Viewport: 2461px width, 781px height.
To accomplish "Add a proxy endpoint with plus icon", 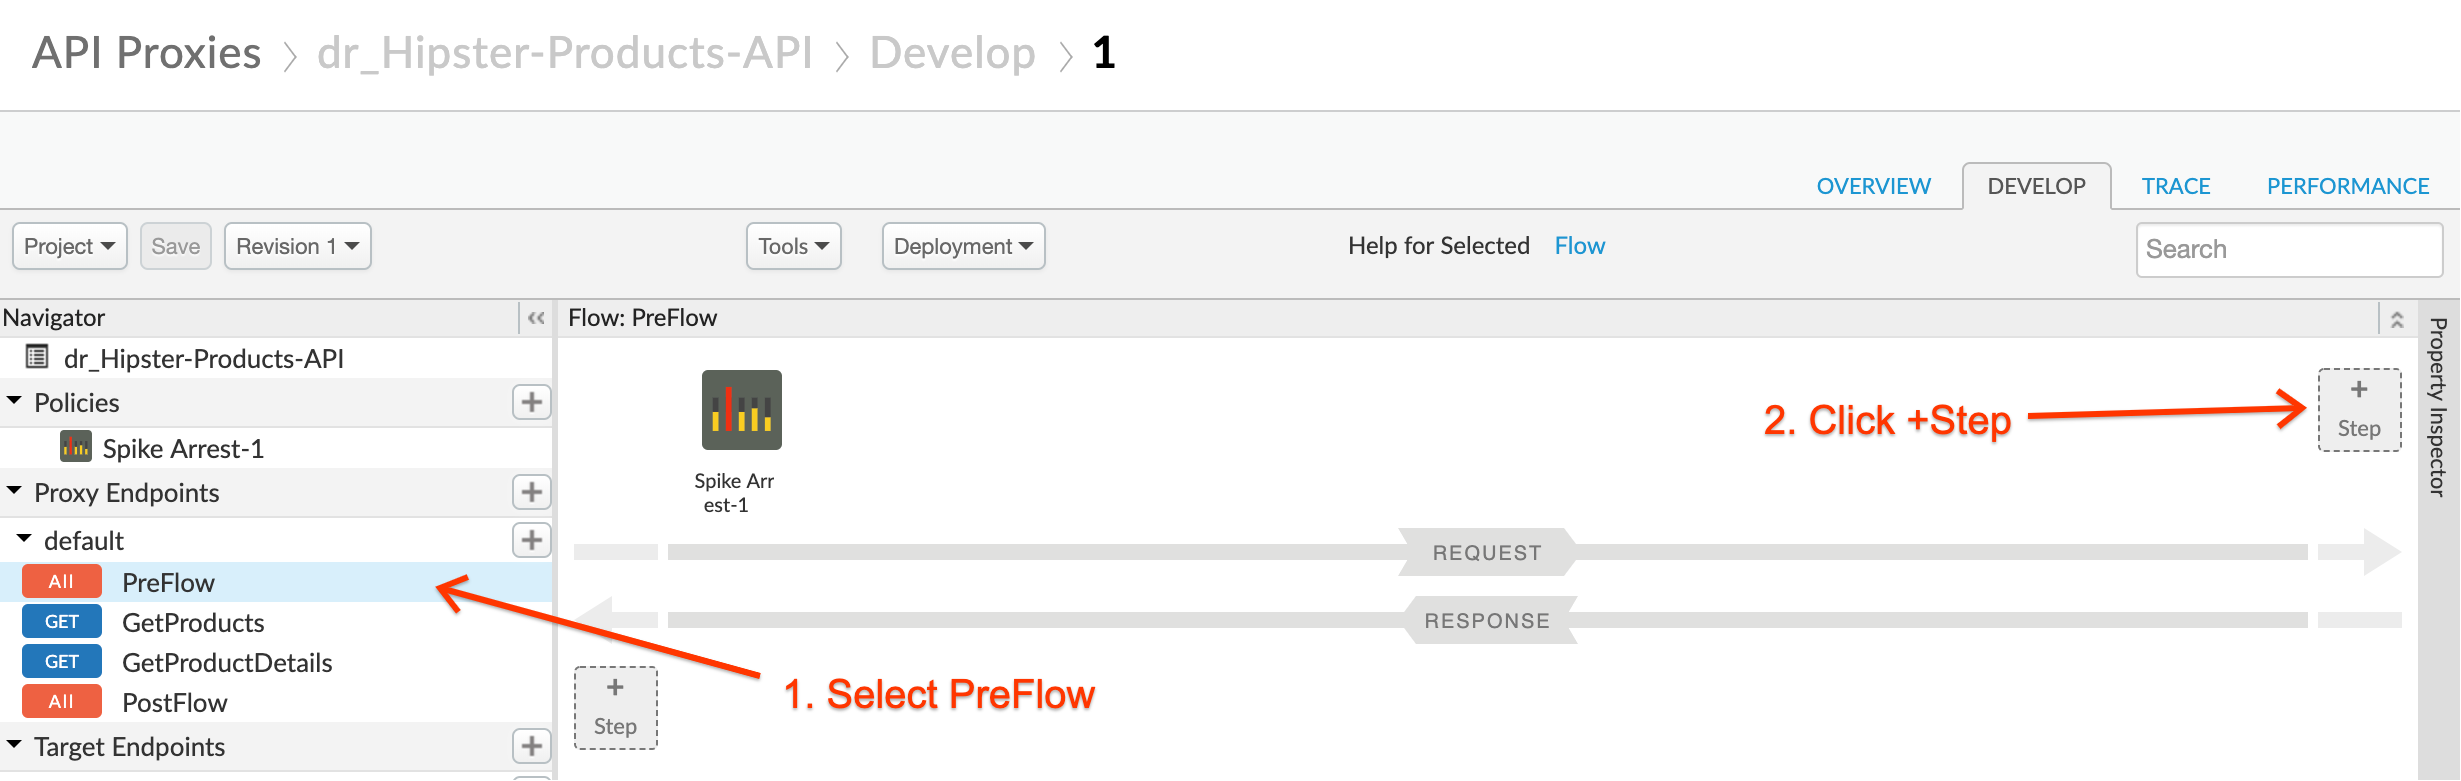I will 531,492.
